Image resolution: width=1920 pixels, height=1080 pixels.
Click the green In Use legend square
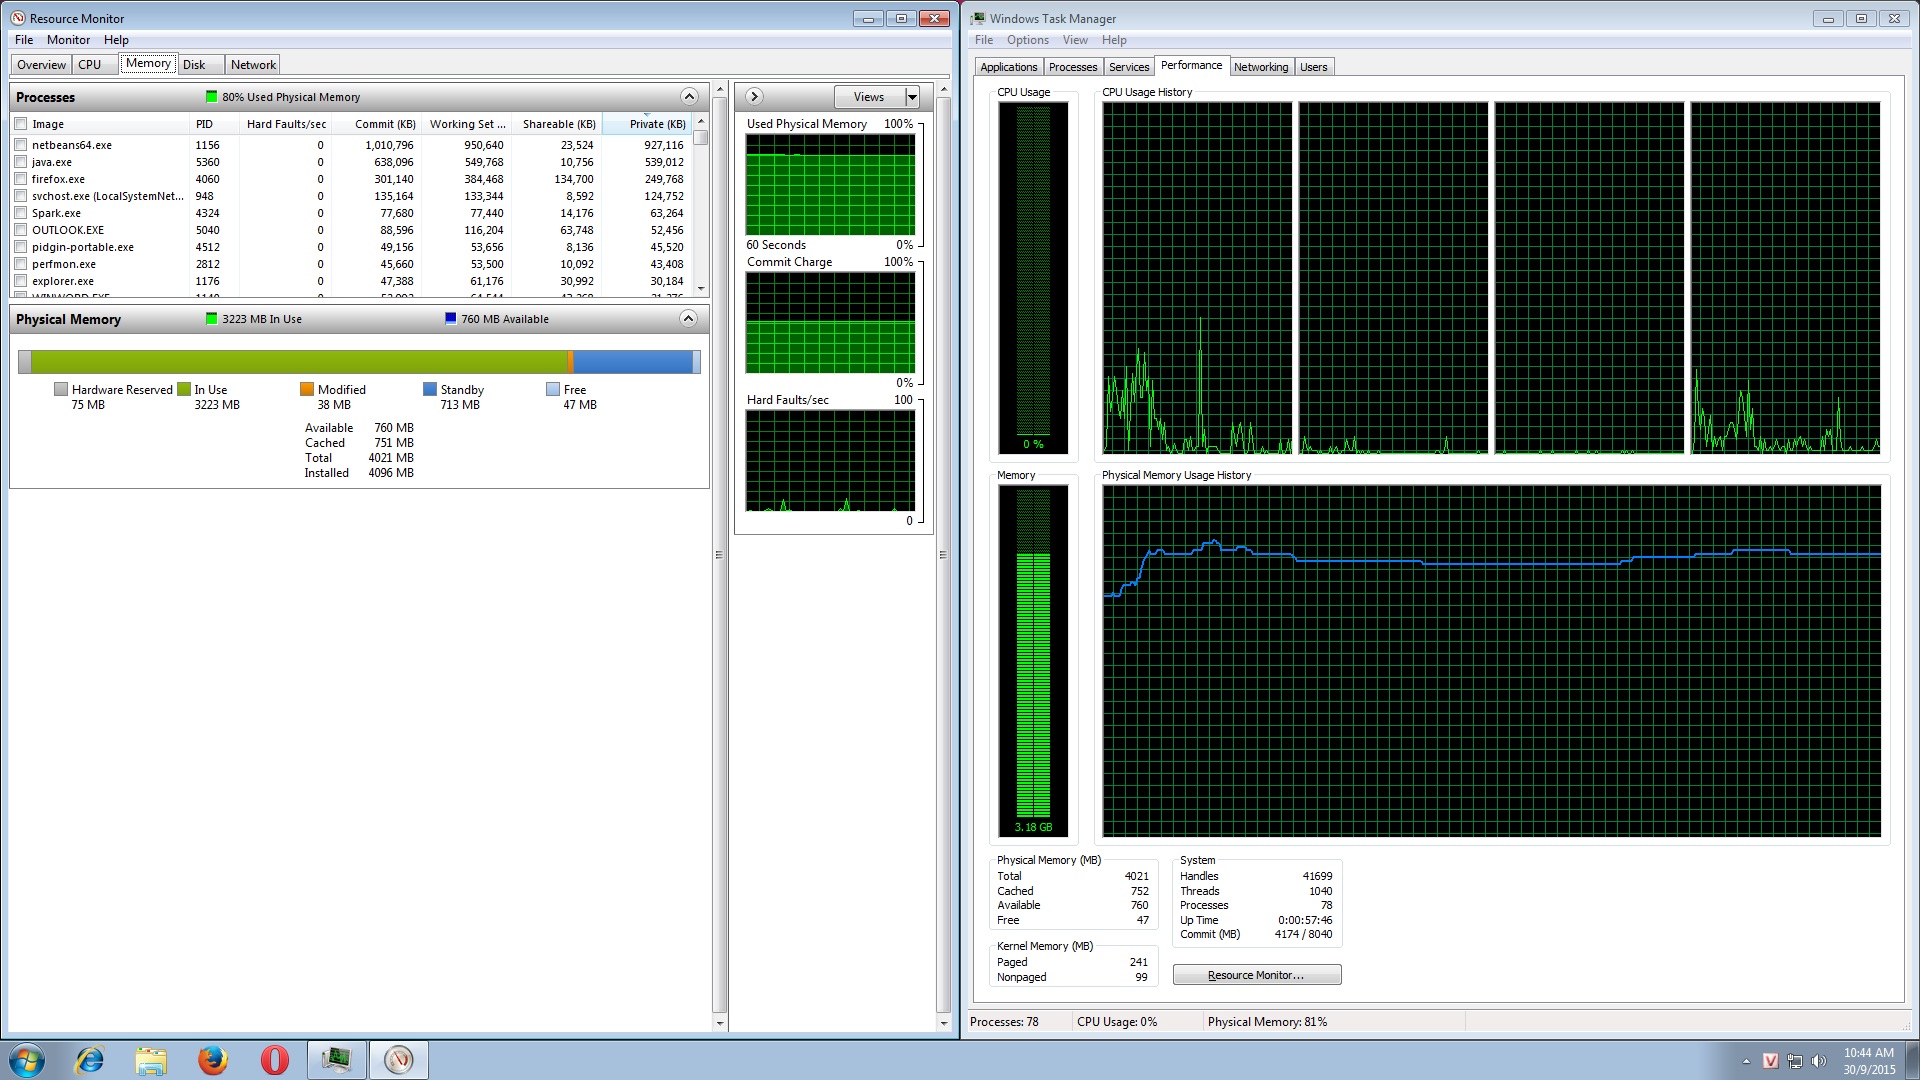tap(184, 389)
